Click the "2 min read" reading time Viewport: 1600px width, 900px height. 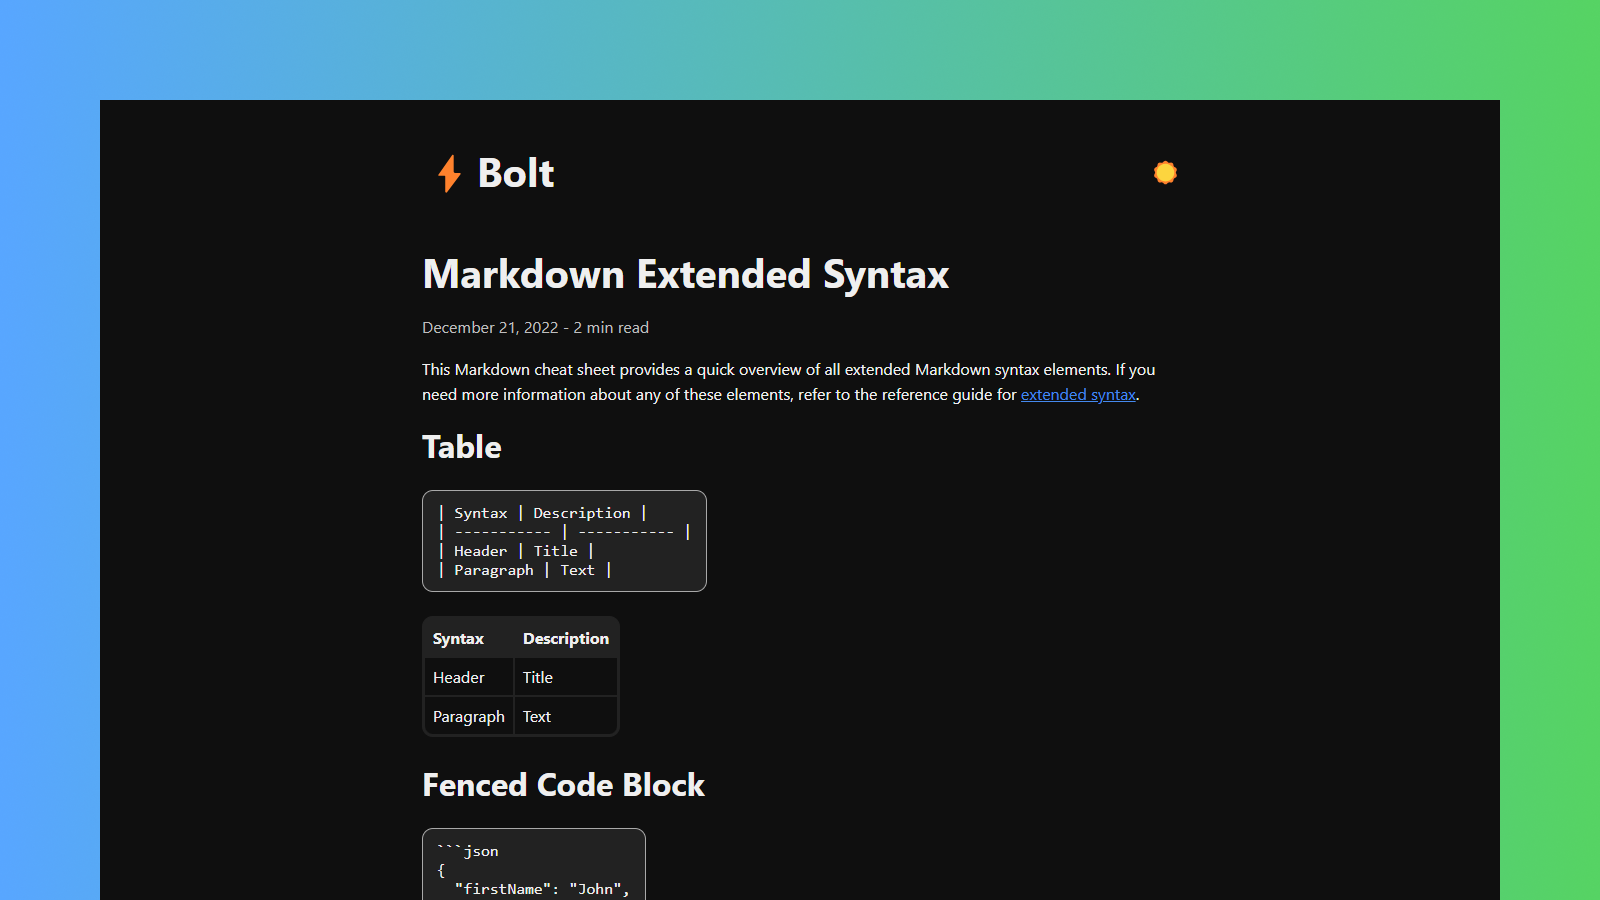[x=611, y=328]
